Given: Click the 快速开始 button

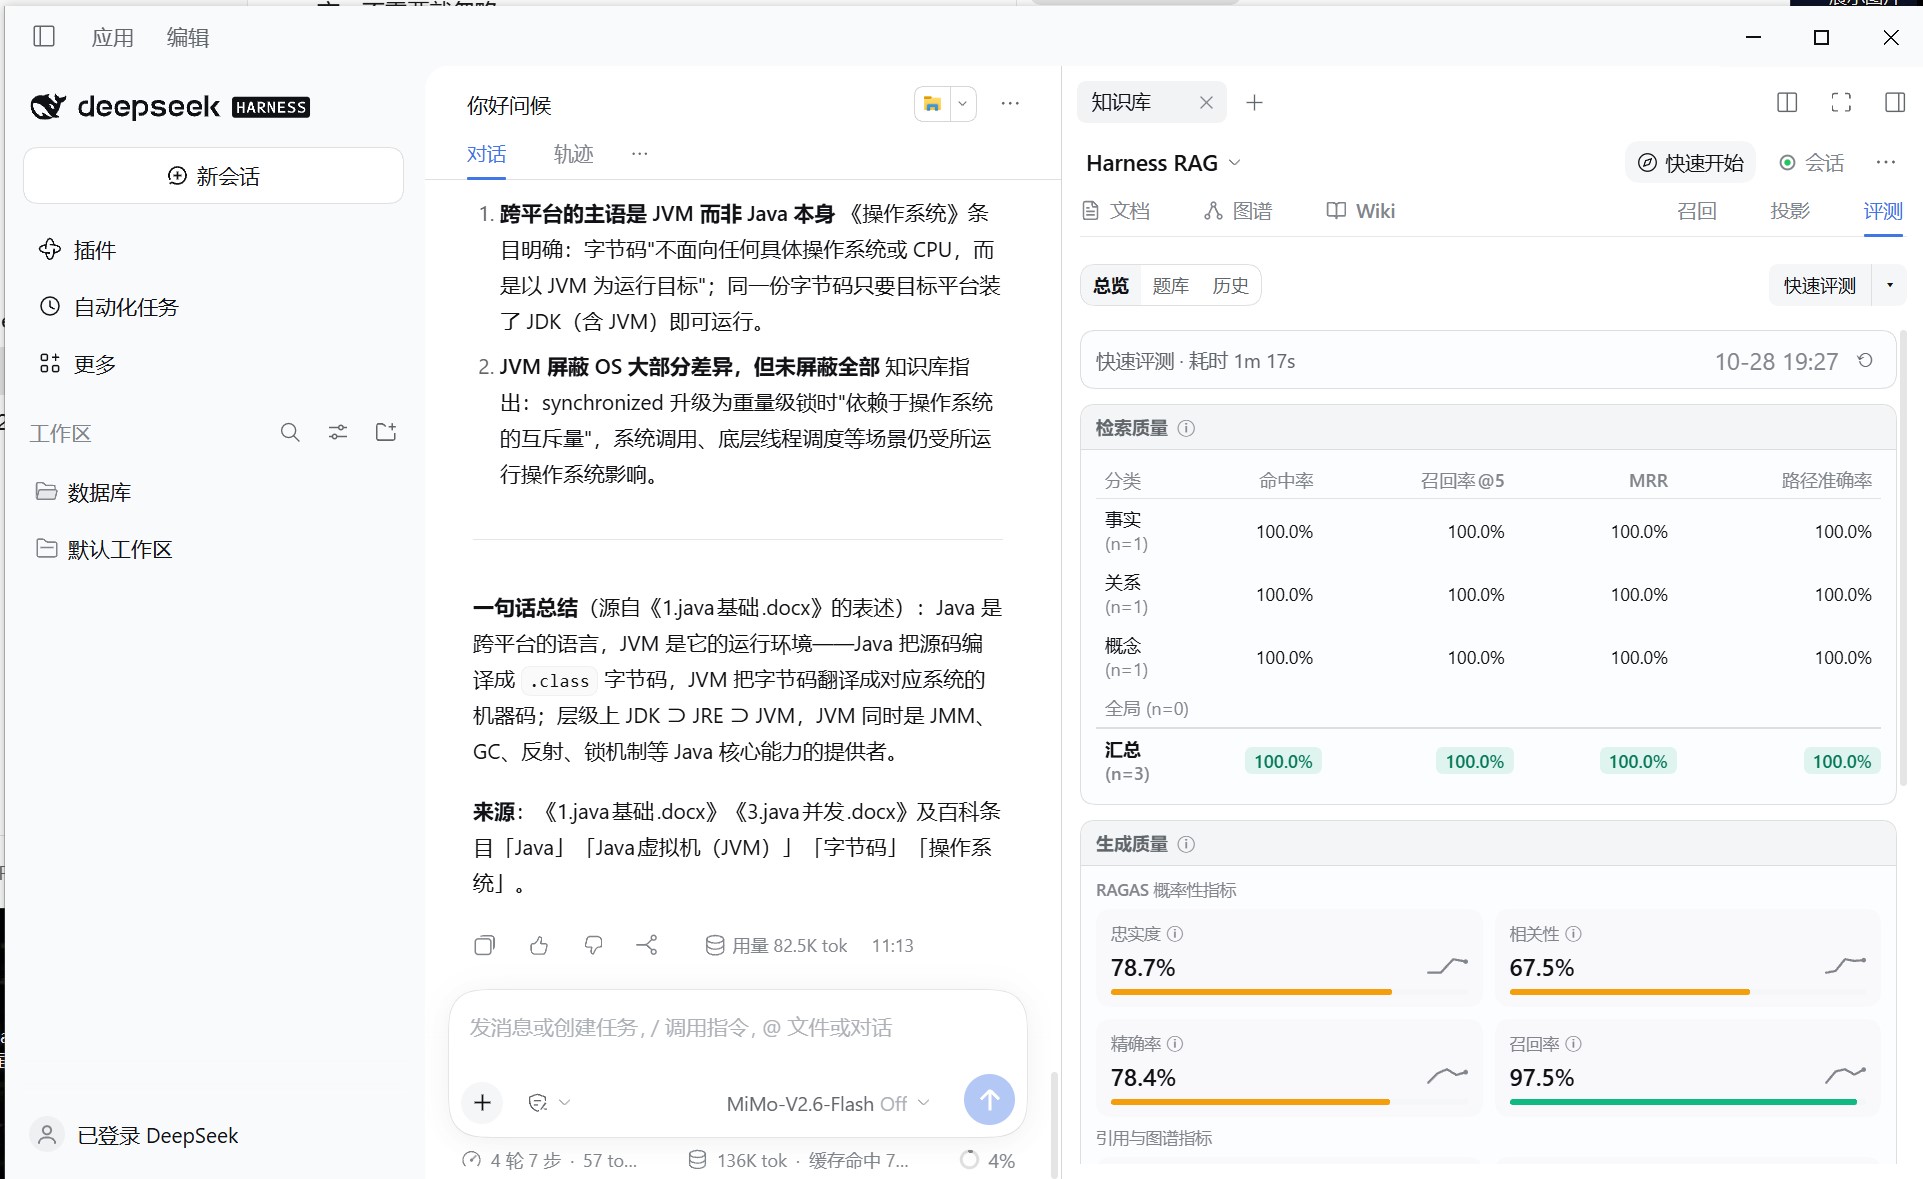Looking at the screenshot, I should coord(1690,163).
